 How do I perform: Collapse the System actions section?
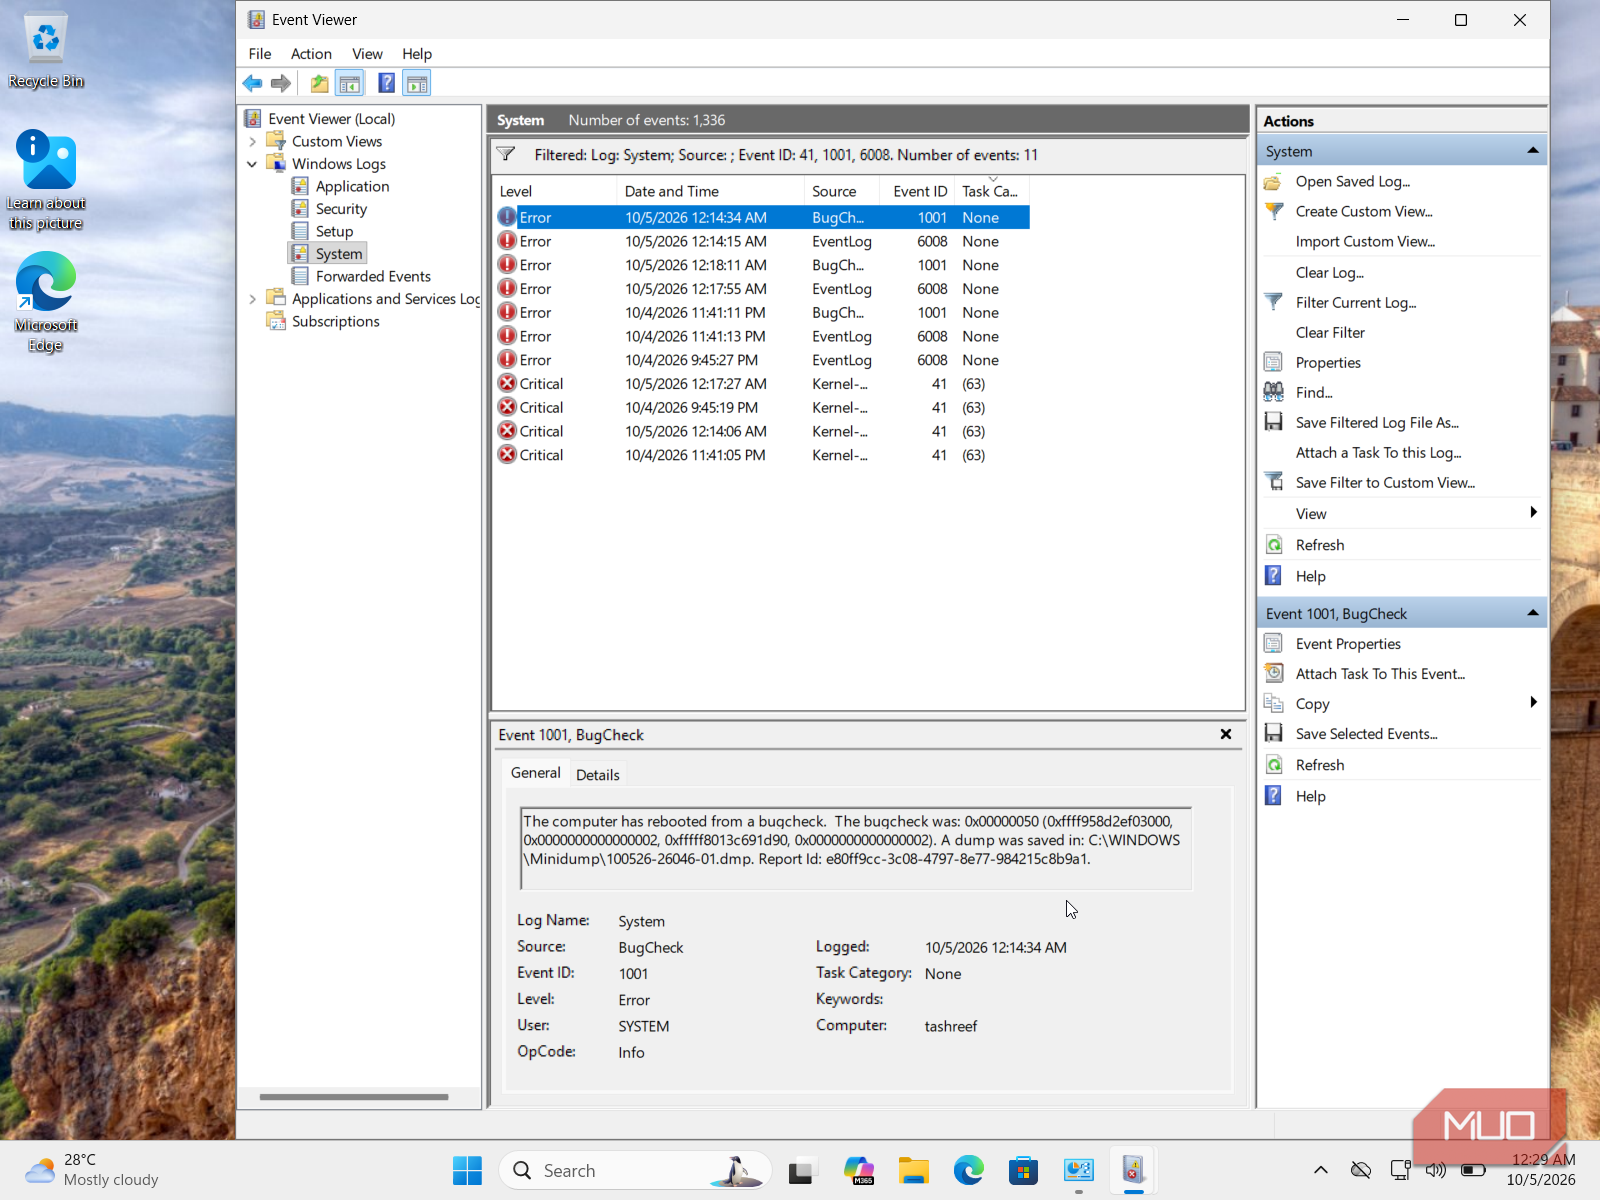click(1533, 151)
